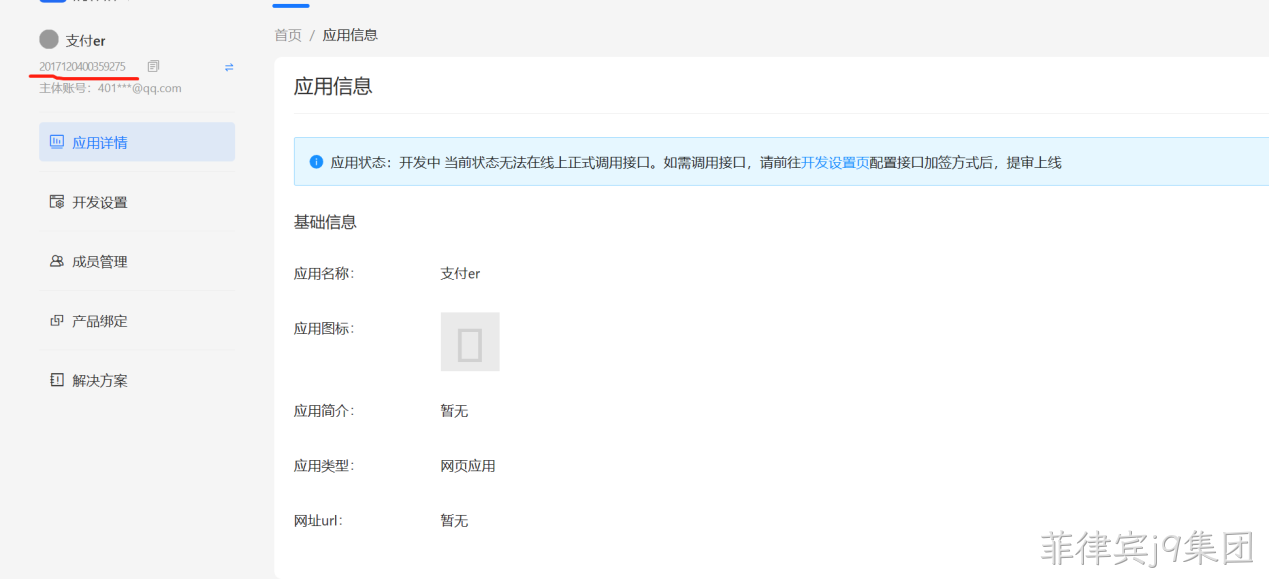Viewport: 1269px width, 579px height.
Task: Click the 应用名称 field label
Action: tap(324, 273)
